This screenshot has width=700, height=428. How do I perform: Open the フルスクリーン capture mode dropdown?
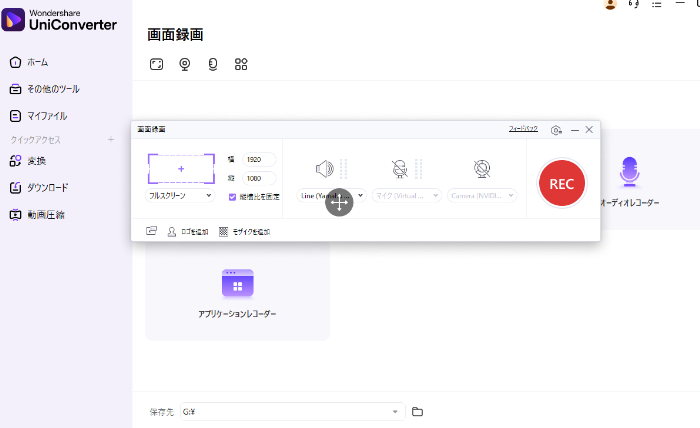tap(180, 195)
